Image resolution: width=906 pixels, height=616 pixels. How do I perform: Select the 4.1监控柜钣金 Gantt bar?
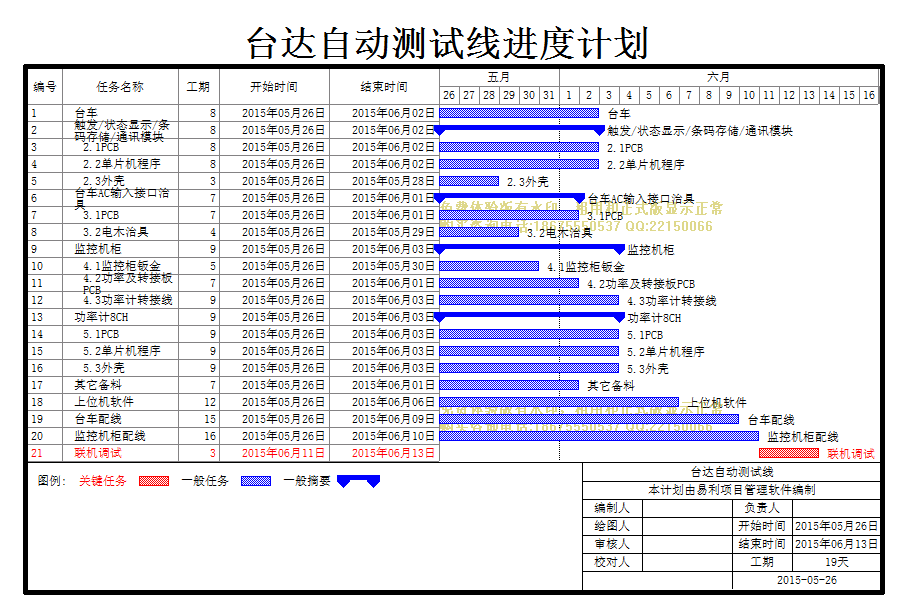click(x=489, y=266)
